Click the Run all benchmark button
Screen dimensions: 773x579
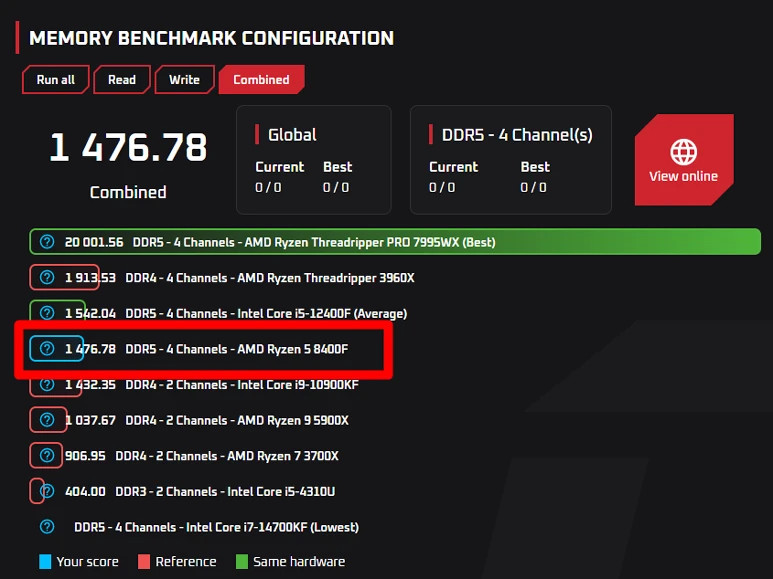[x=56, y=79]
